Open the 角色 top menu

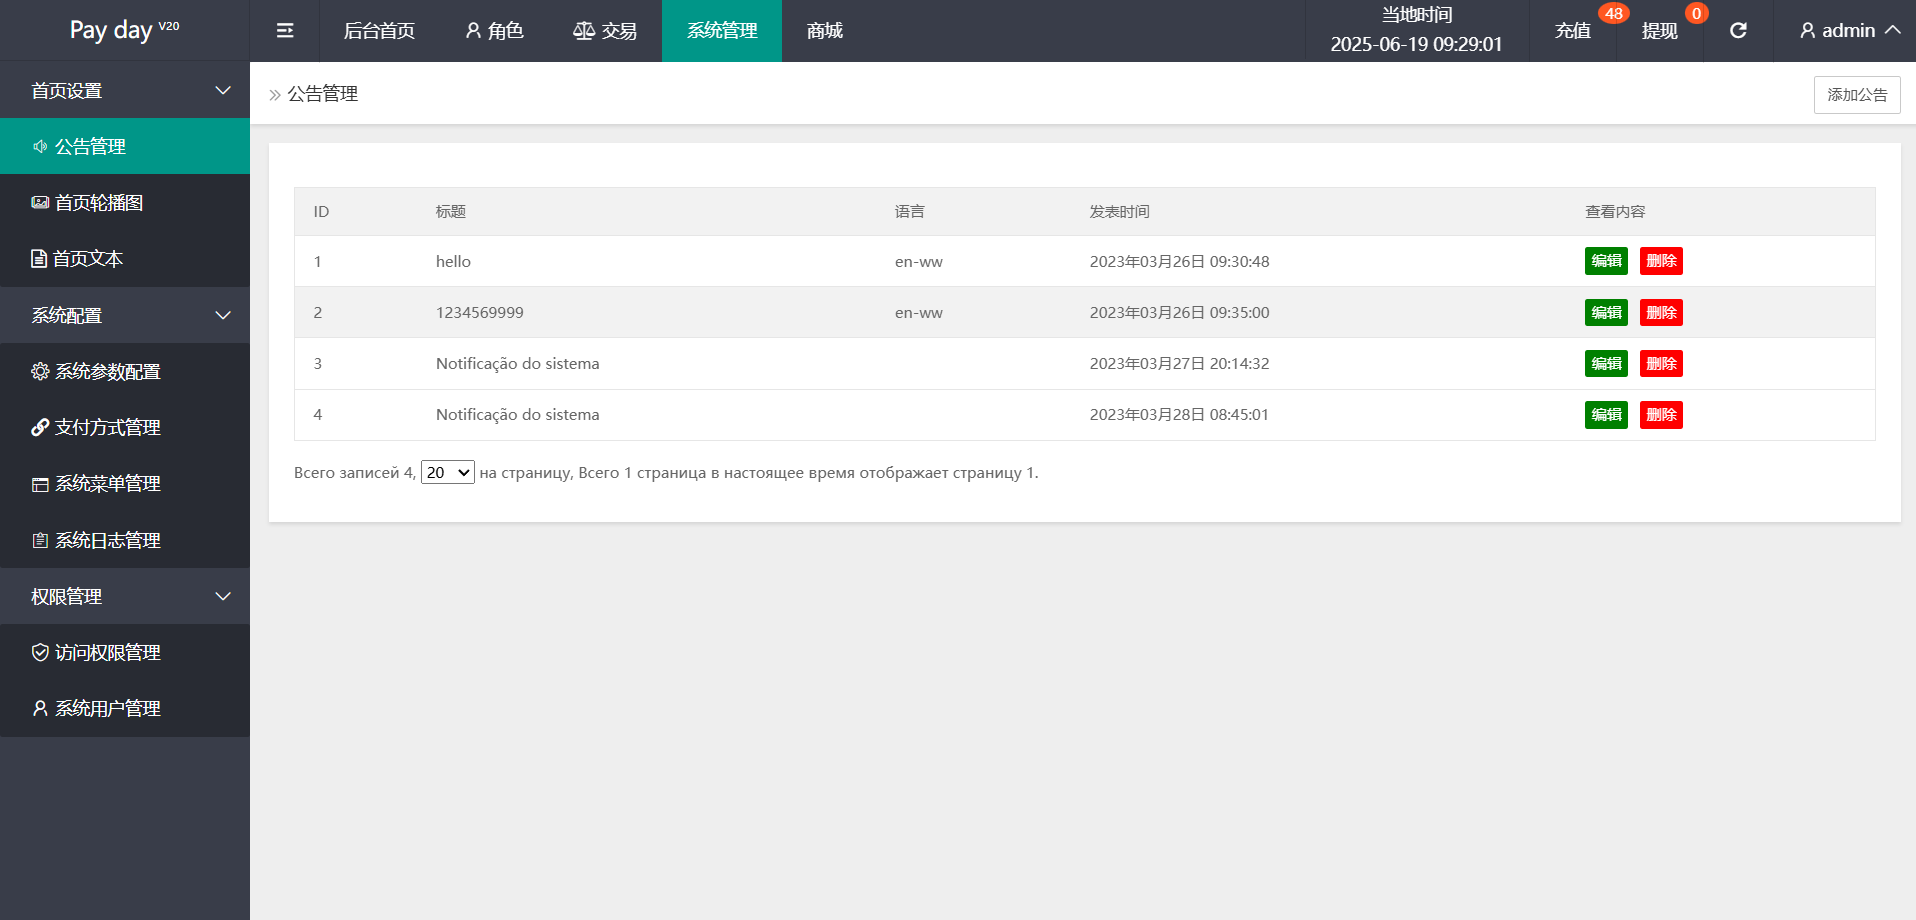(x=495, y=31)
